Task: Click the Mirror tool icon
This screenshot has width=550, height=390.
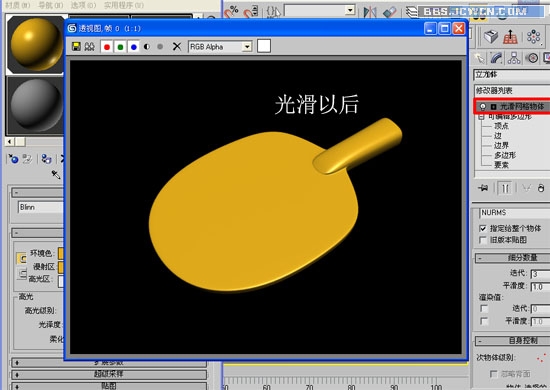Action: 370,12
